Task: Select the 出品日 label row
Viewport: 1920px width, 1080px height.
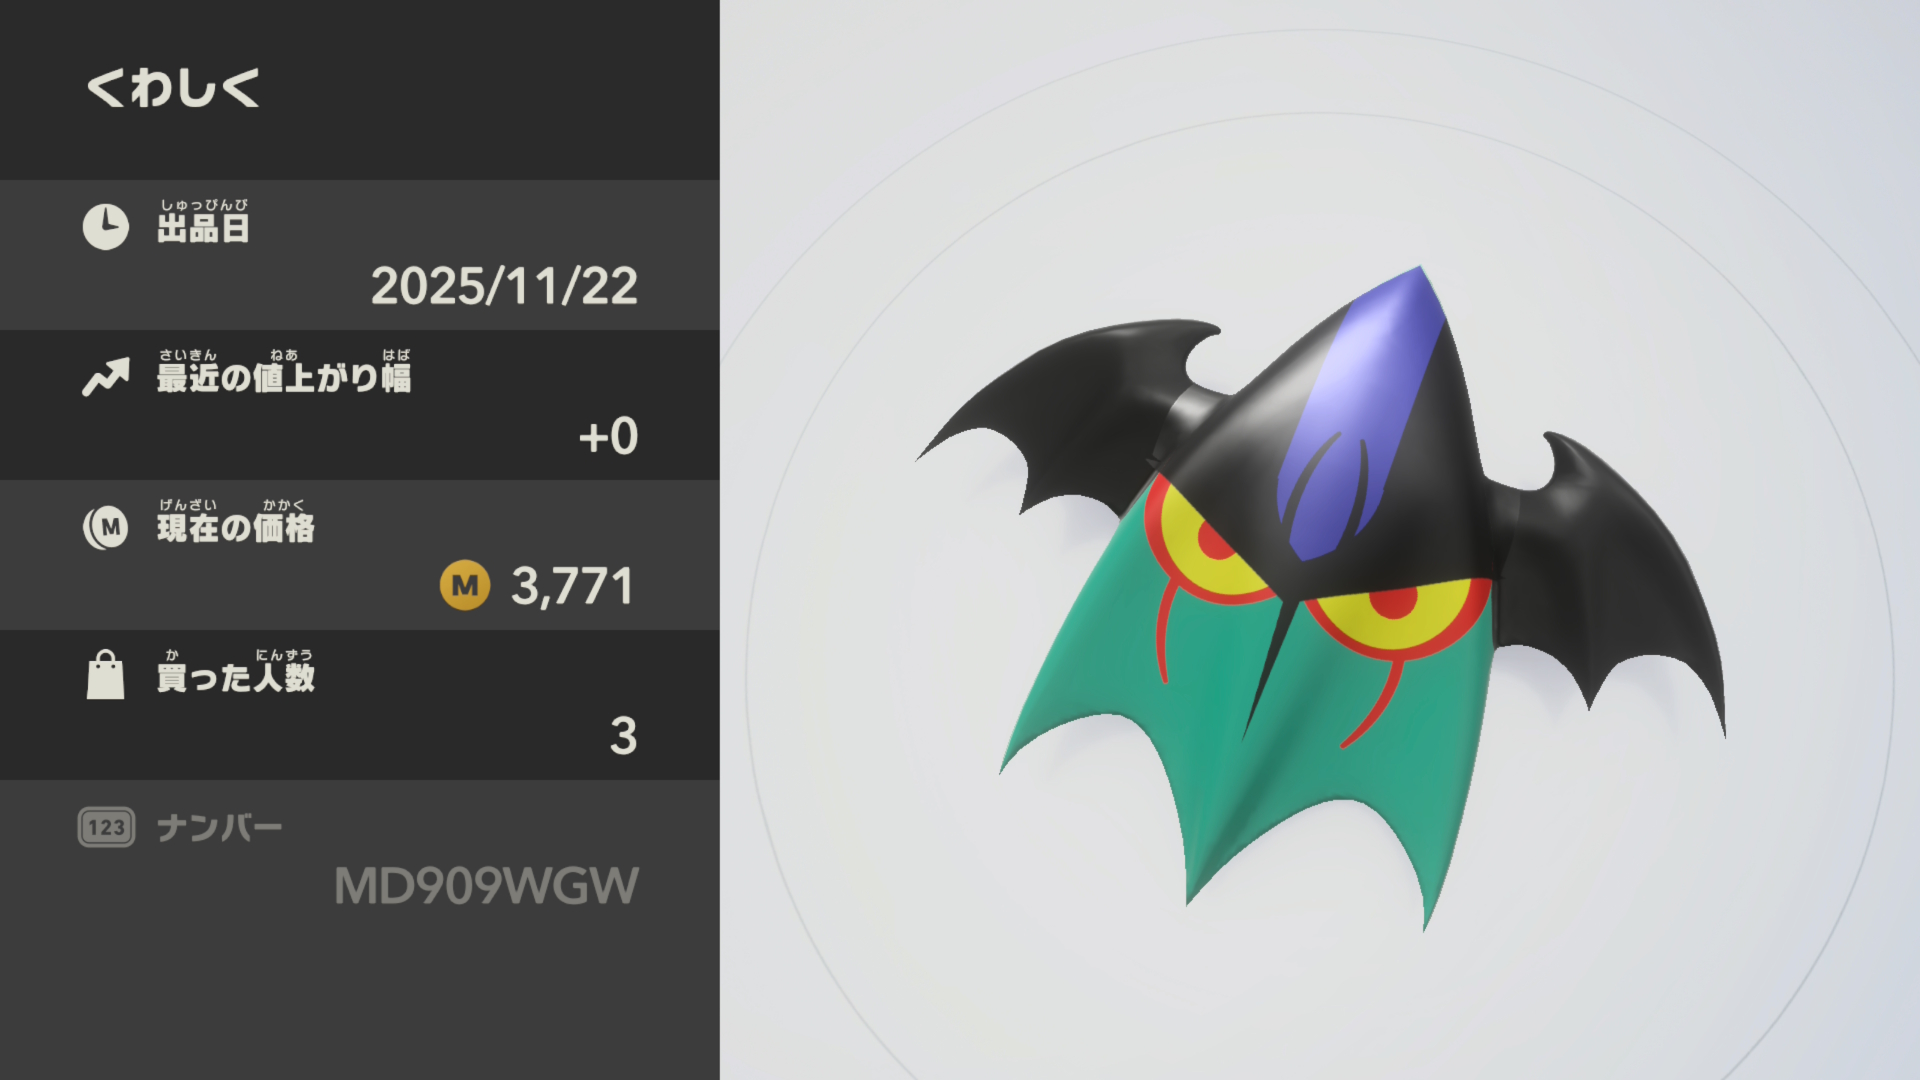Action: pos(360,255)
